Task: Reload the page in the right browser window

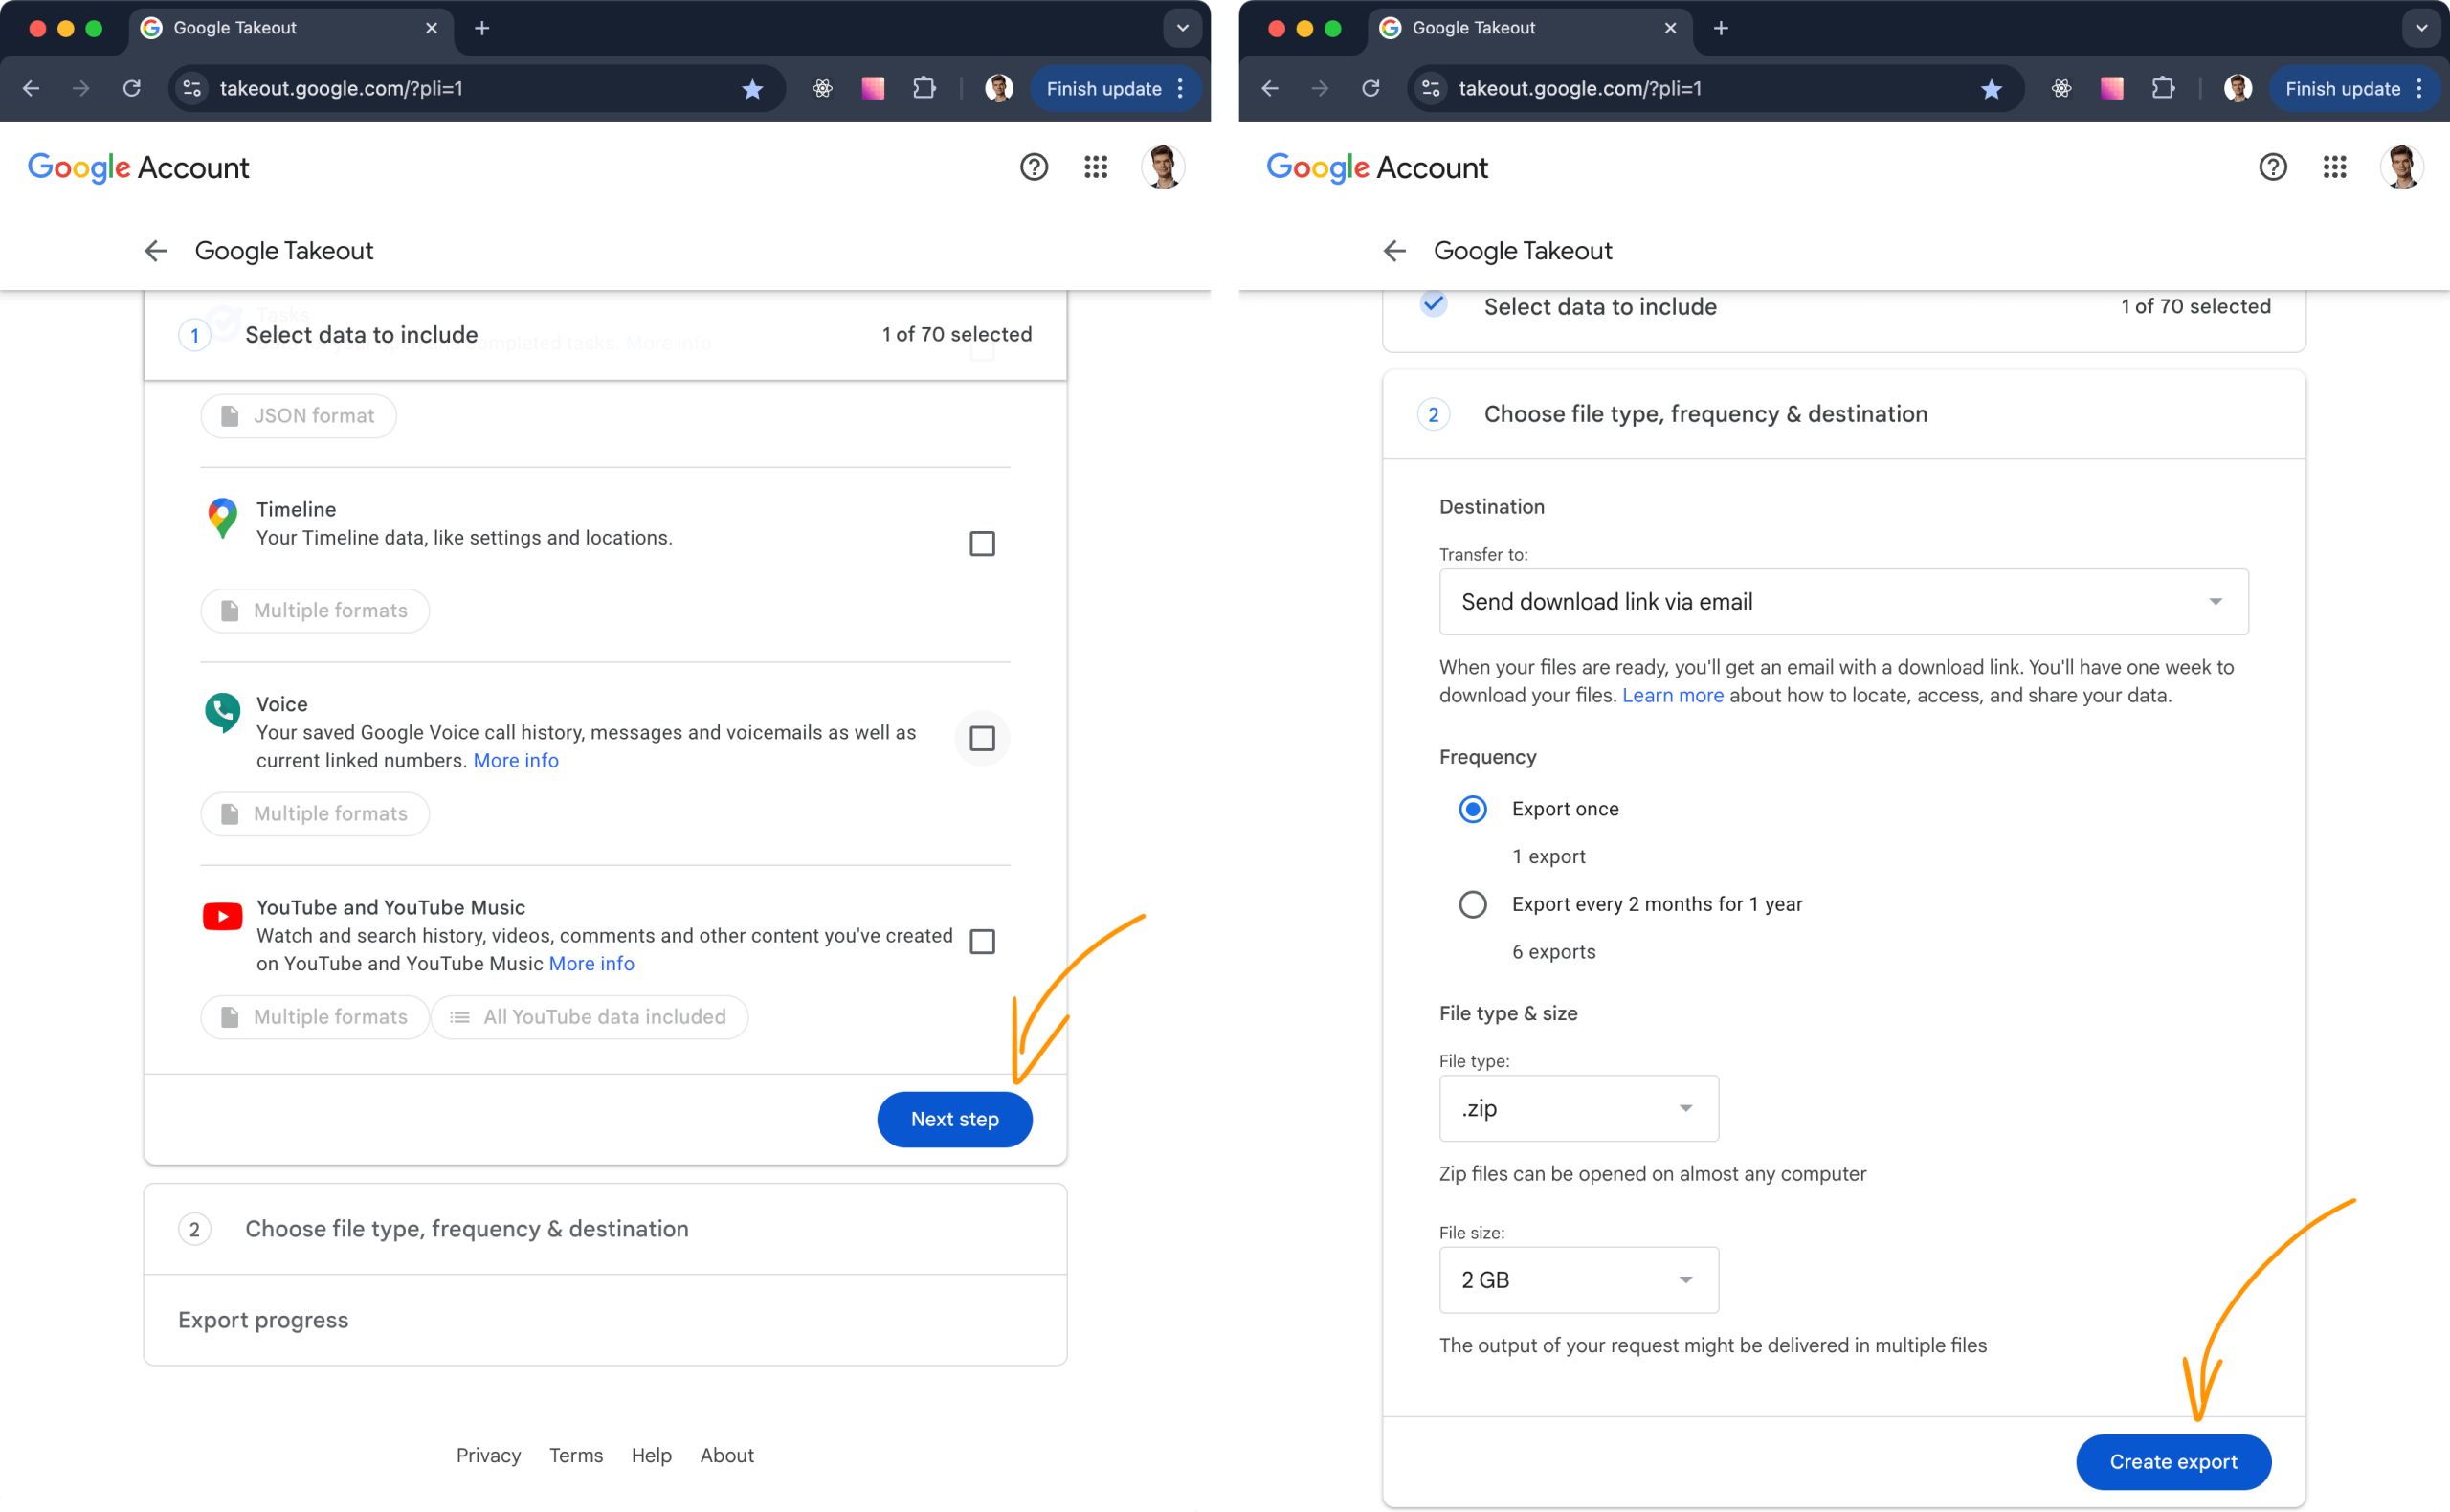Action: tap(1370, 89)
